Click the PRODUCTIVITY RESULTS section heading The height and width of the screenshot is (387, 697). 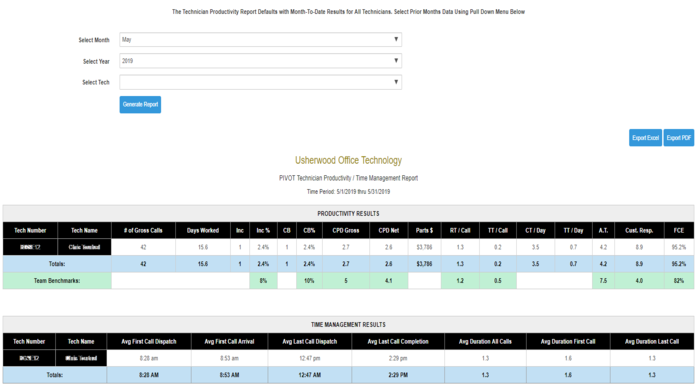[x=348, y=214]
